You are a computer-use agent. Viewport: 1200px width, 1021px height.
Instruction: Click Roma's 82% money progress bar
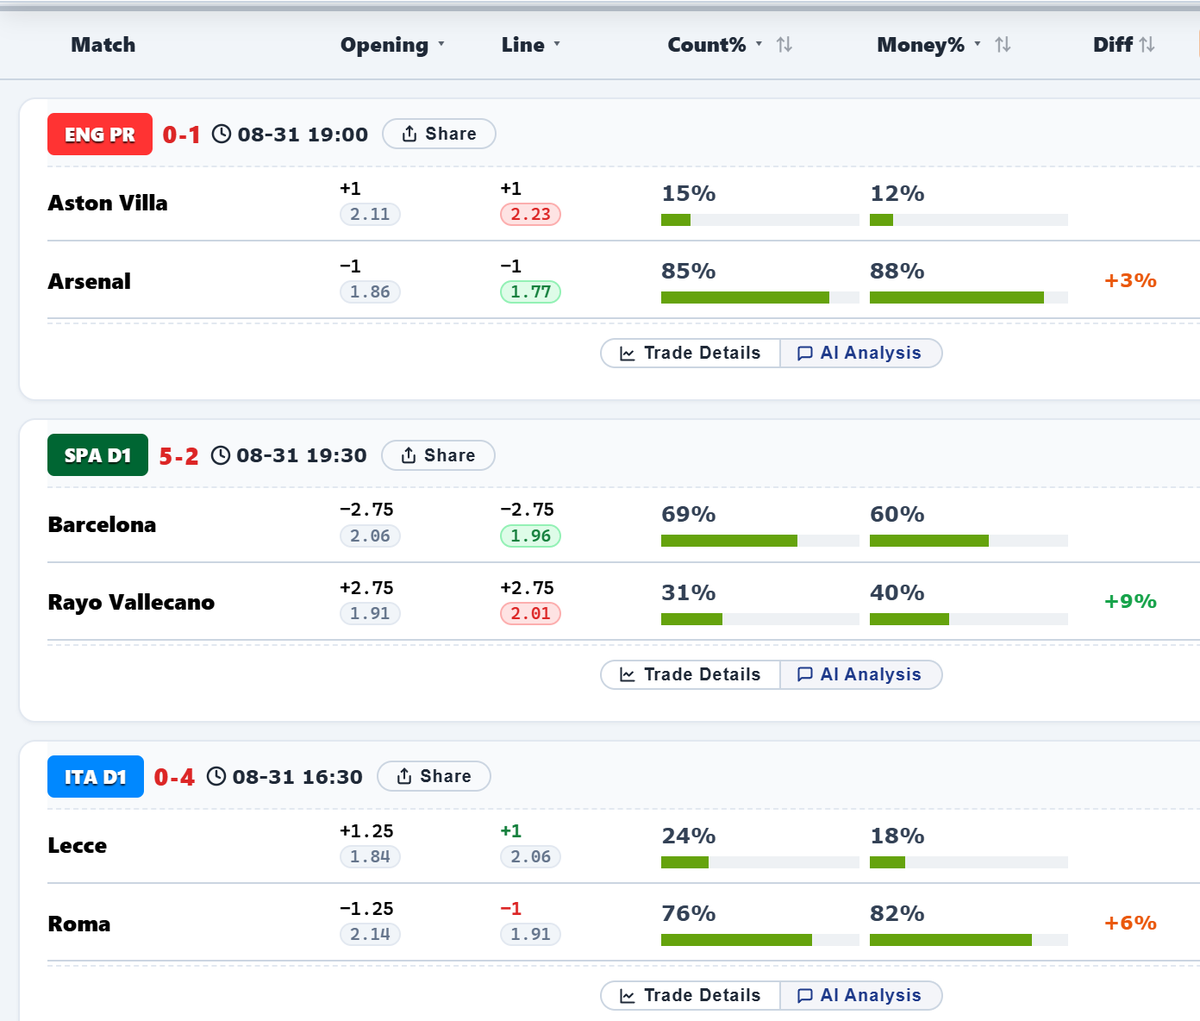[969, 940]
